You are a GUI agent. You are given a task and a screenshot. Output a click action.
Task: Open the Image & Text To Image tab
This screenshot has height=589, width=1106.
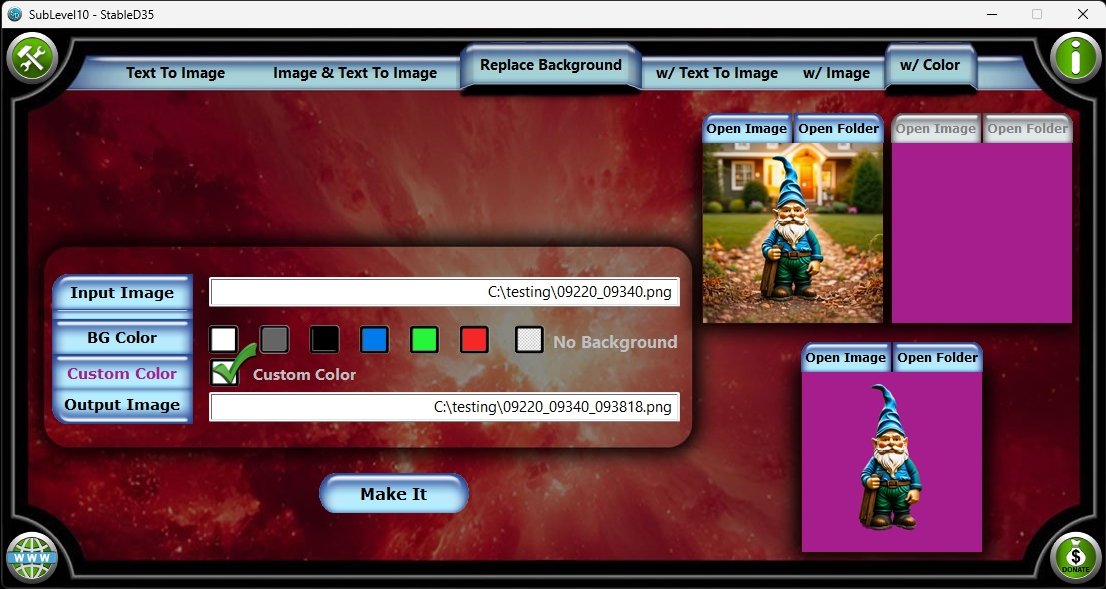pos(355,73)
